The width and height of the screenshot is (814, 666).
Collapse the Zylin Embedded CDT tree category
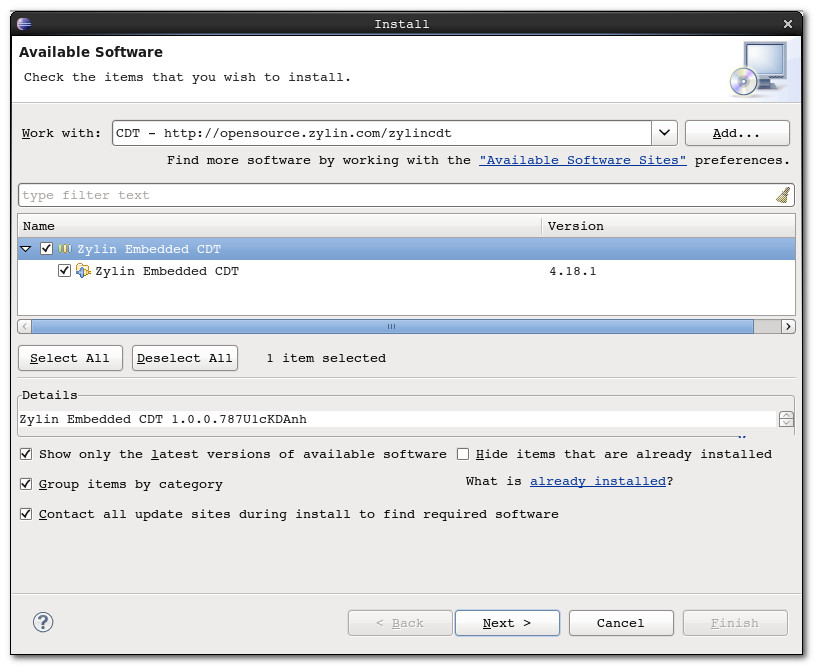point(27,249)
